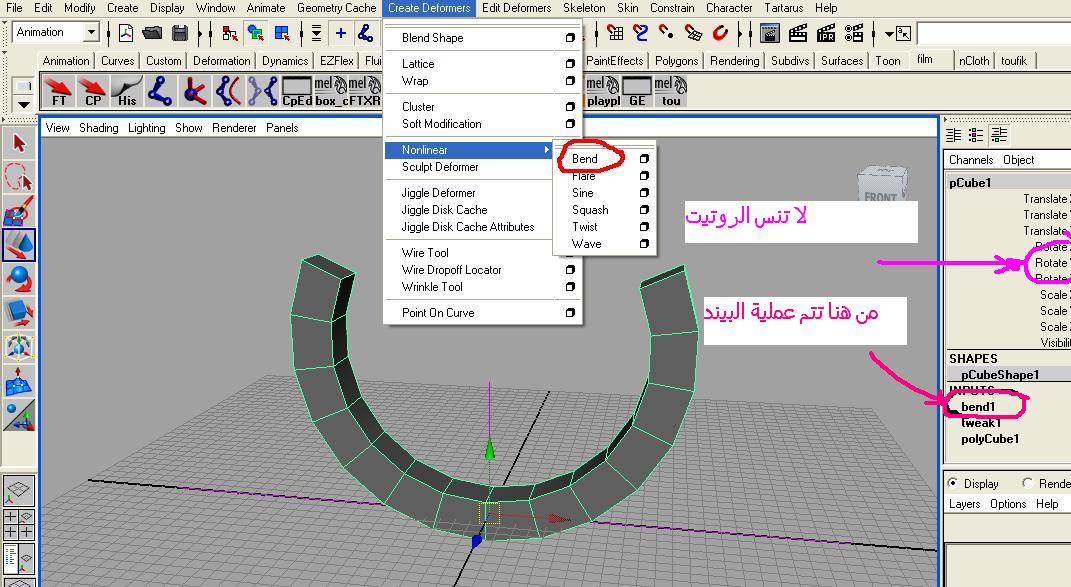This screenshot has width=1071, height=587.
Task: Open the Layers menu in Layer Editor
Action: point(964,504)
